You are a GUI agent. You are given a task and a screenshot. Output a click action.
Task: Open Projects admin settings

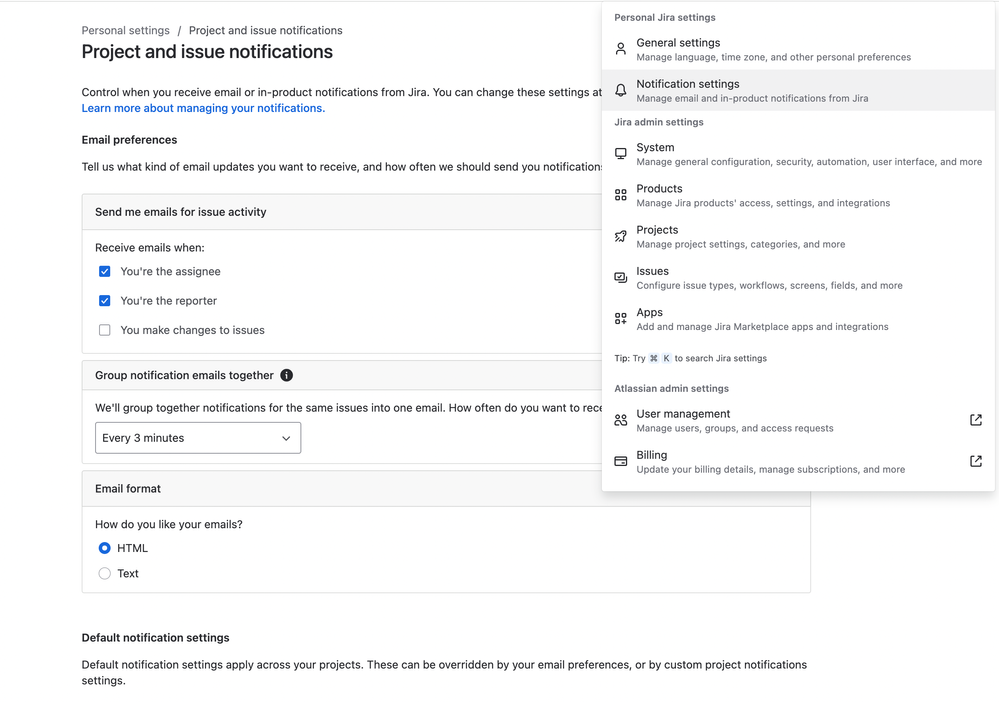click(798, 236)
